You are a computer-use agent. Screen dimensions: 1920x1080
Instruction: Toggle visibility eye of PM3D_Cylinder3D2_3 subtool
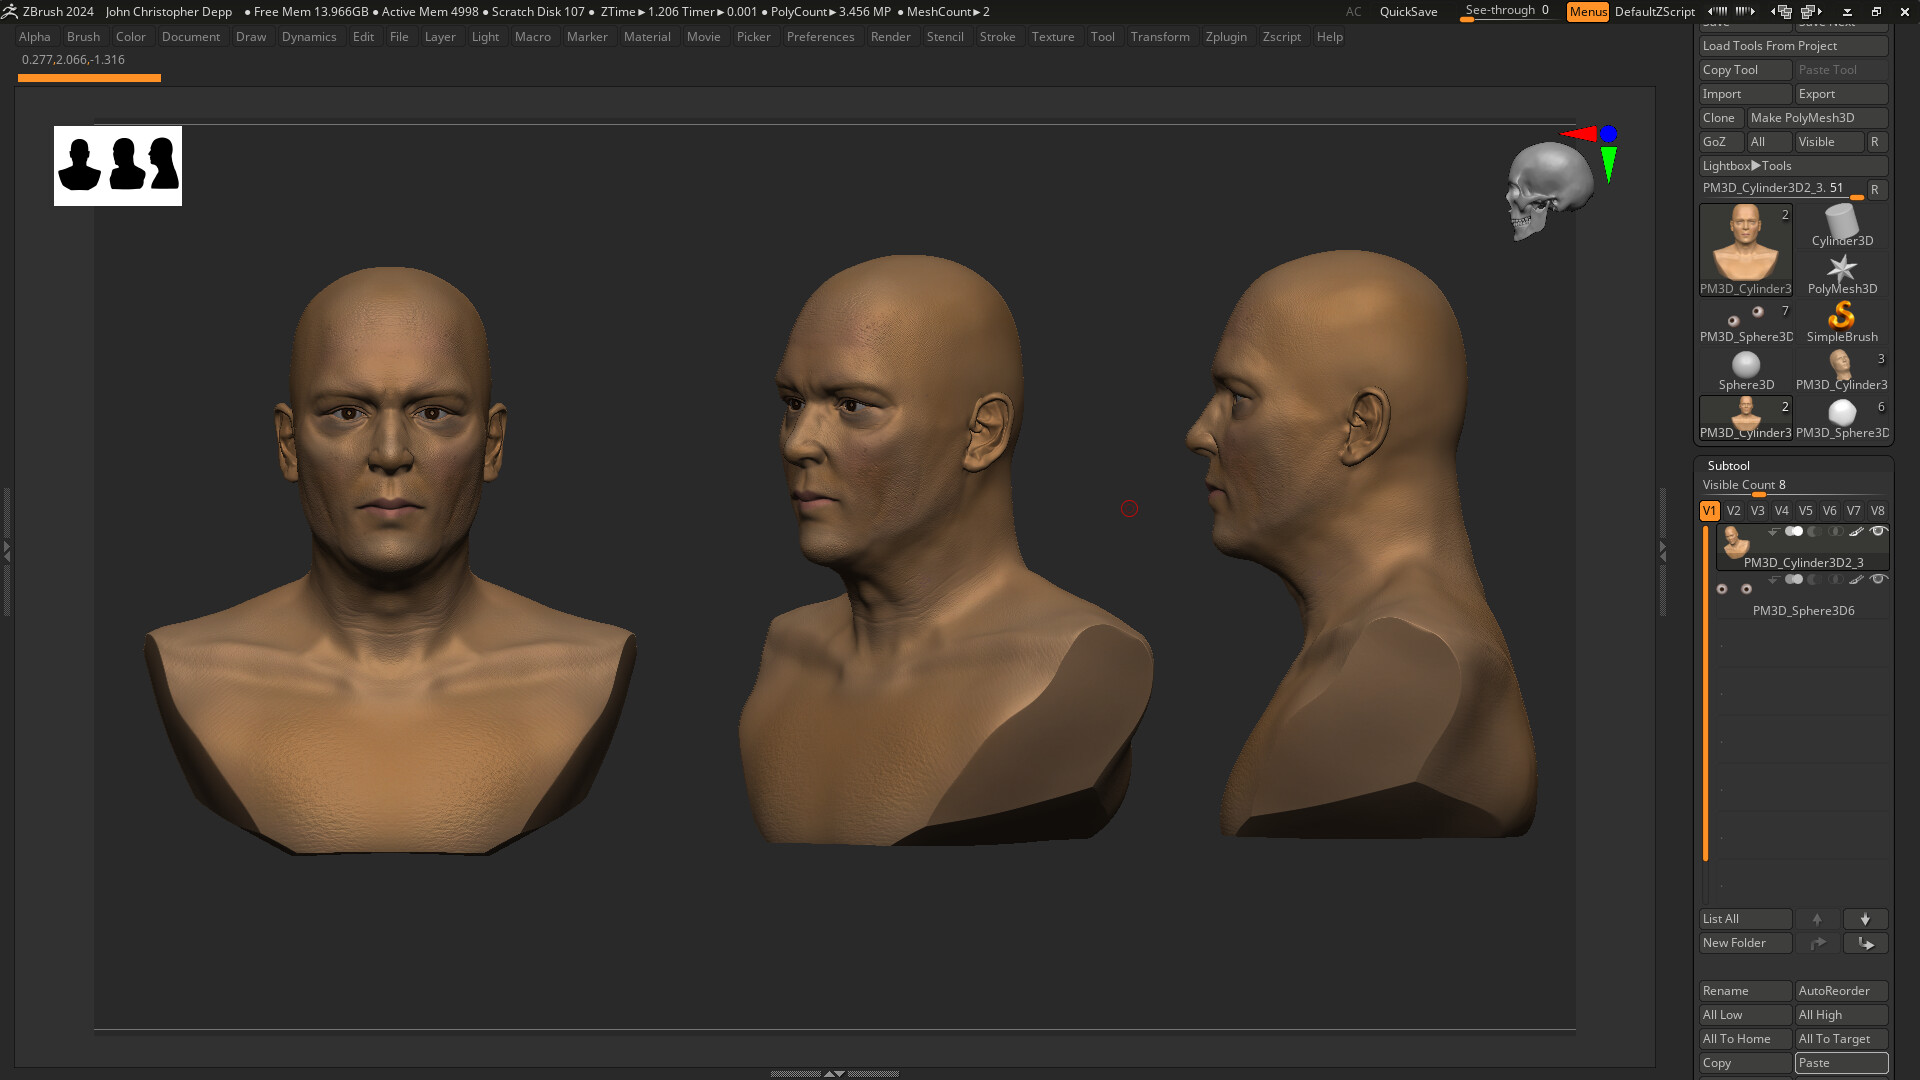tap(1879, 532)
